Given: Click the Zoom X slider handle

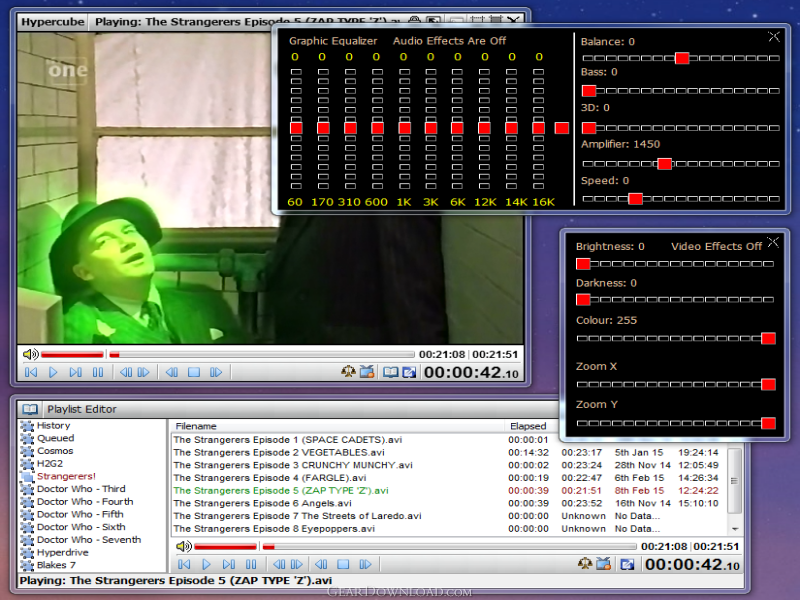Looking at the screenshot, I should (x=768, y=384).
